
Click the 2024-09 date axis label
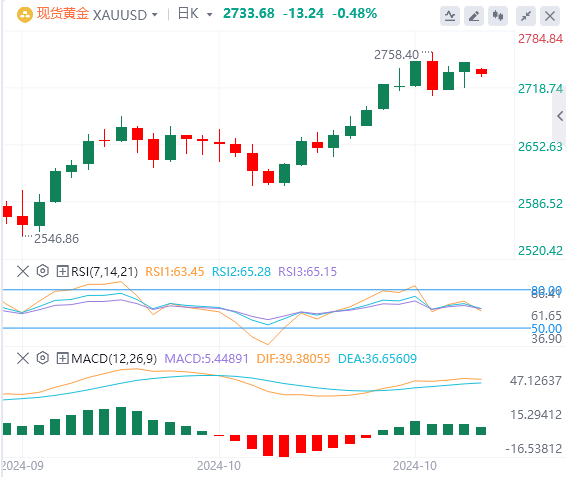[22, 466]
